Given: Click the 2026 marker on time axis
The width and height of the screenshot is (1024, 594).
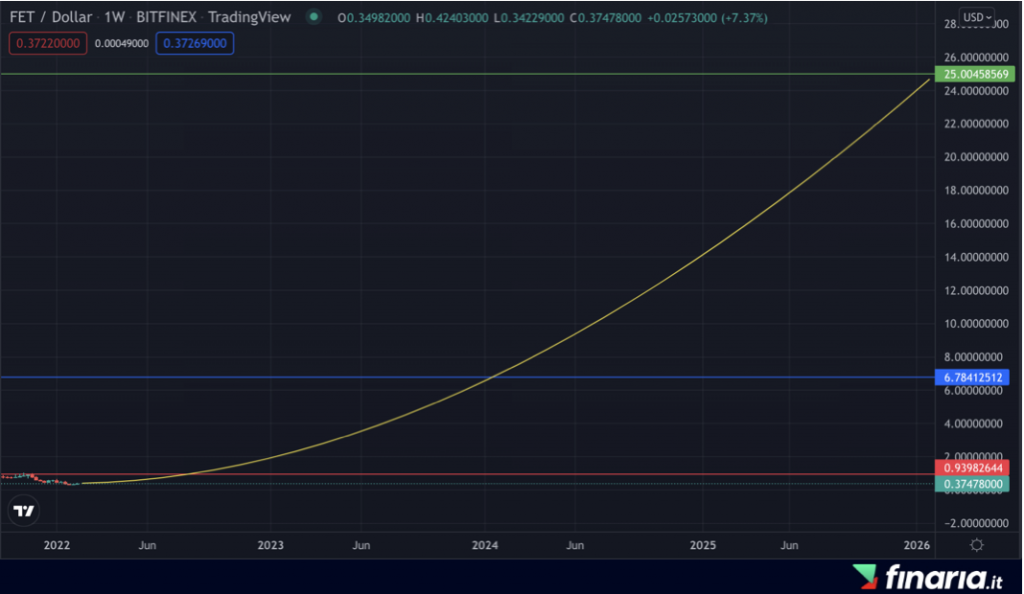Looking at the screenshot, I should (x=916, y=545).
